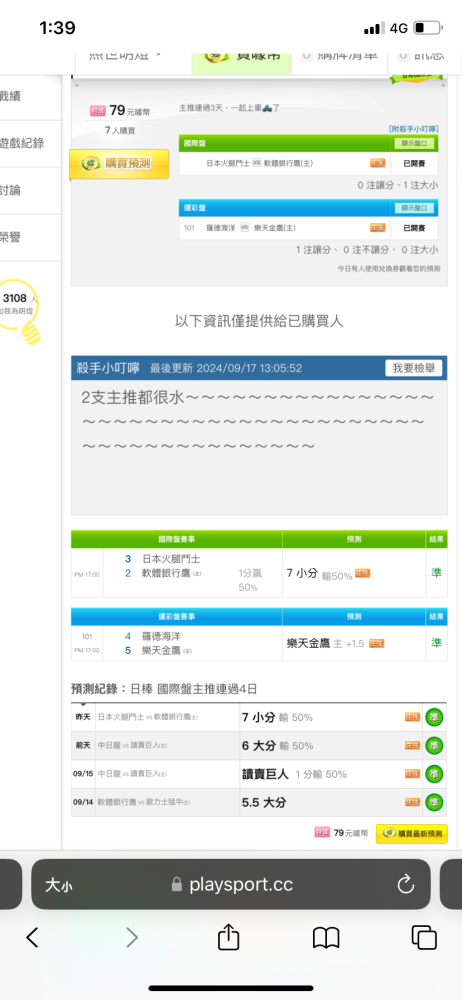Tap Safari reload page icon
The width and height of the screenshot is (462, 1000).
point(406,884)
